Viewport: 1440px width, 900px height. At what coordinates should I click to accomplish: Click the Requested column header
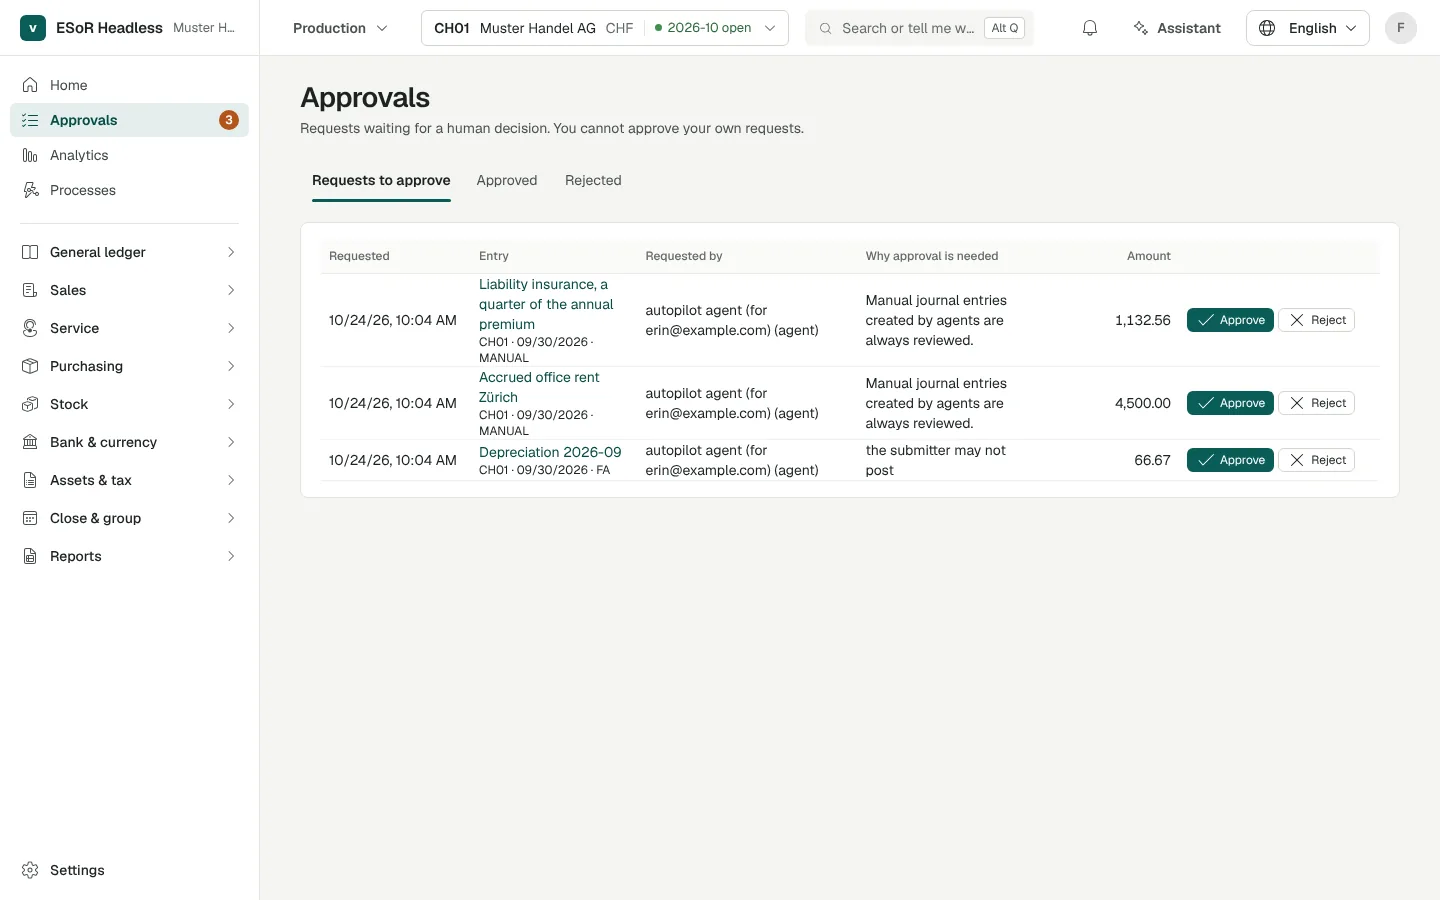tap(359, 256)
